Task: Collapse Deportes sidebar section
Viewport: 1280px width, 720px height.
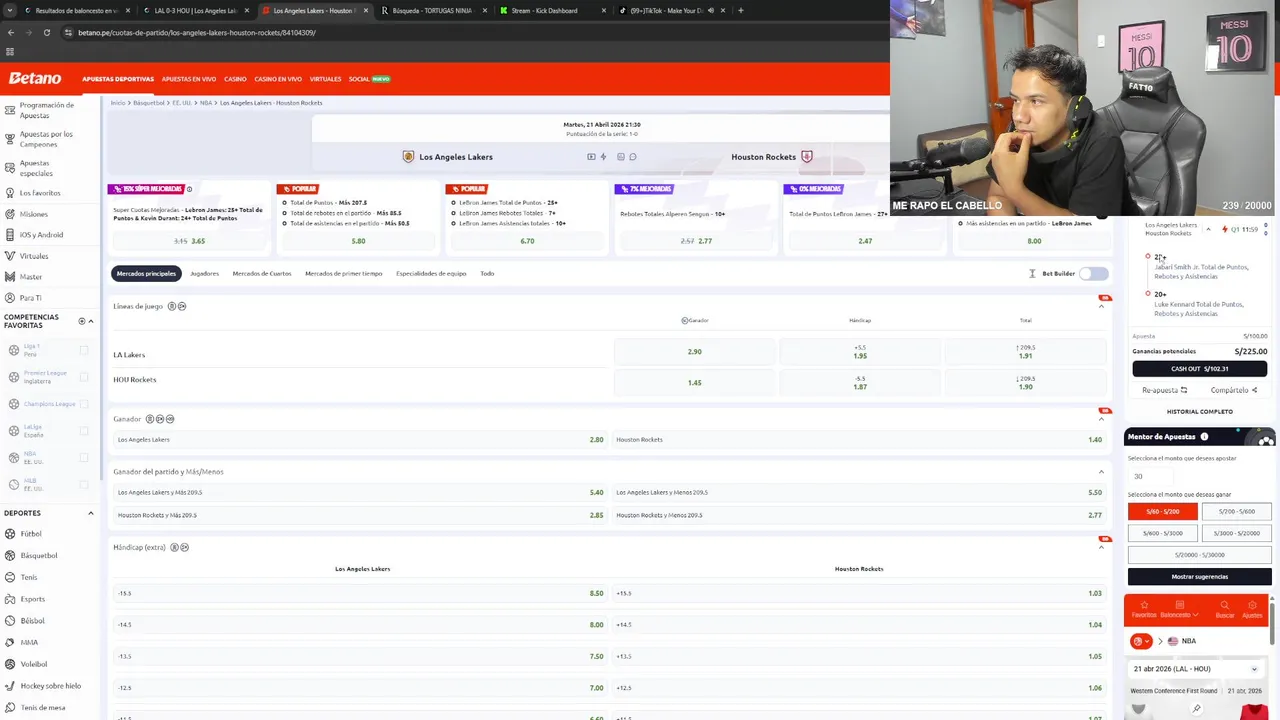Action: coord(91,513)
